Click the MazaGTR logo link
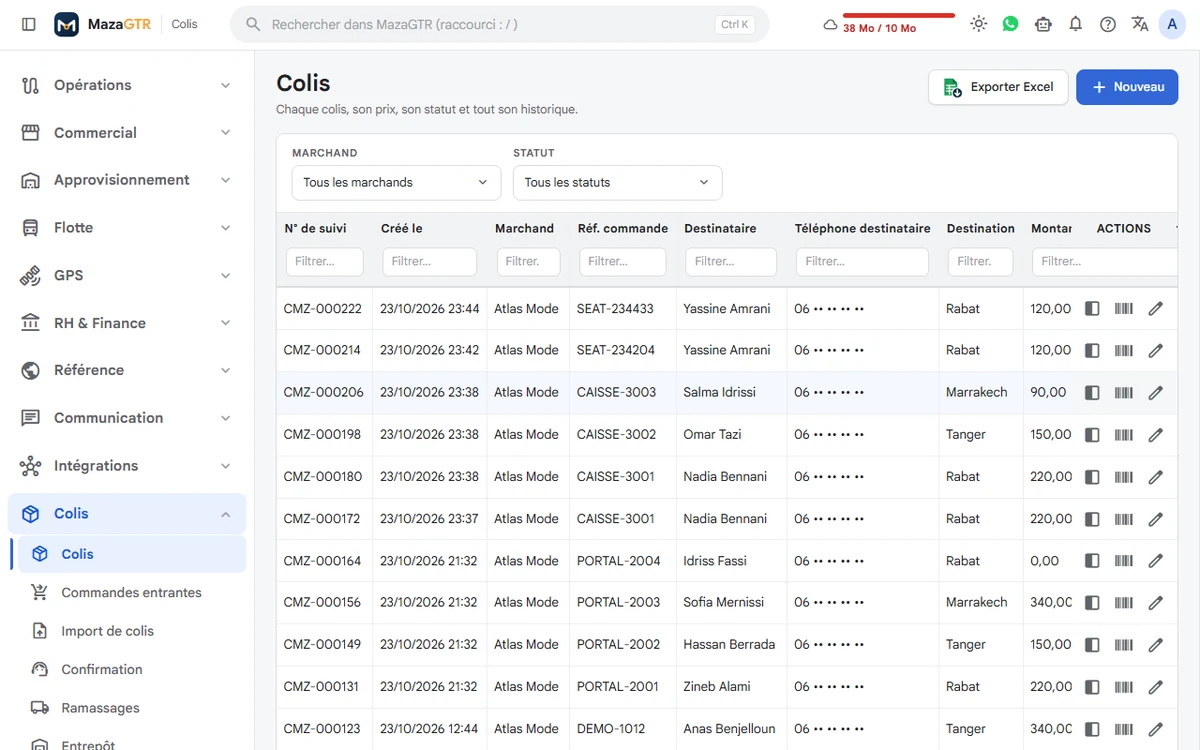The image size is (1200, 750). click(102, 24)
